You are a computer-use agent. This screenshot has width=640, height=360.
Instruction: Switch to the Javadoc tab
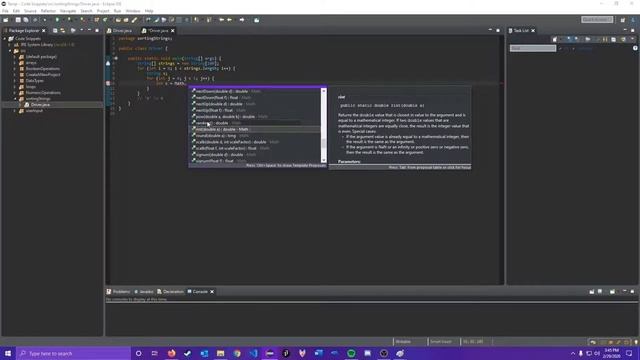[144, 291]
